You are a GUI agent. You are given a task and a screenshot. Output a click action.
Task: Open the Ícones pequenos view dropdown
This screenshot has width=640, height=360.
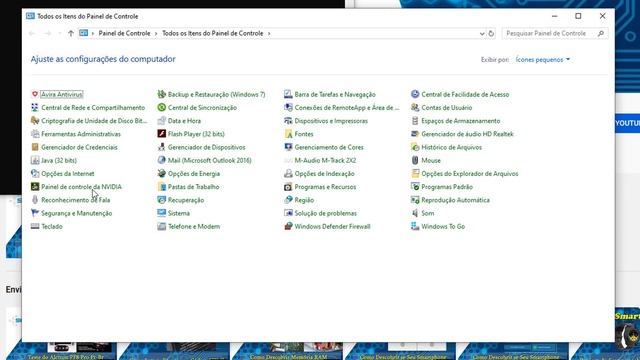pos(542,60)
